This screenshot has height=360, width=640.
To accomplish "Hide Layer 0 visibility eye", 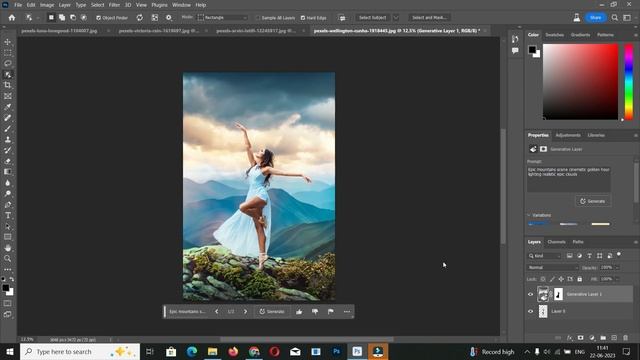I will (531, 311).
